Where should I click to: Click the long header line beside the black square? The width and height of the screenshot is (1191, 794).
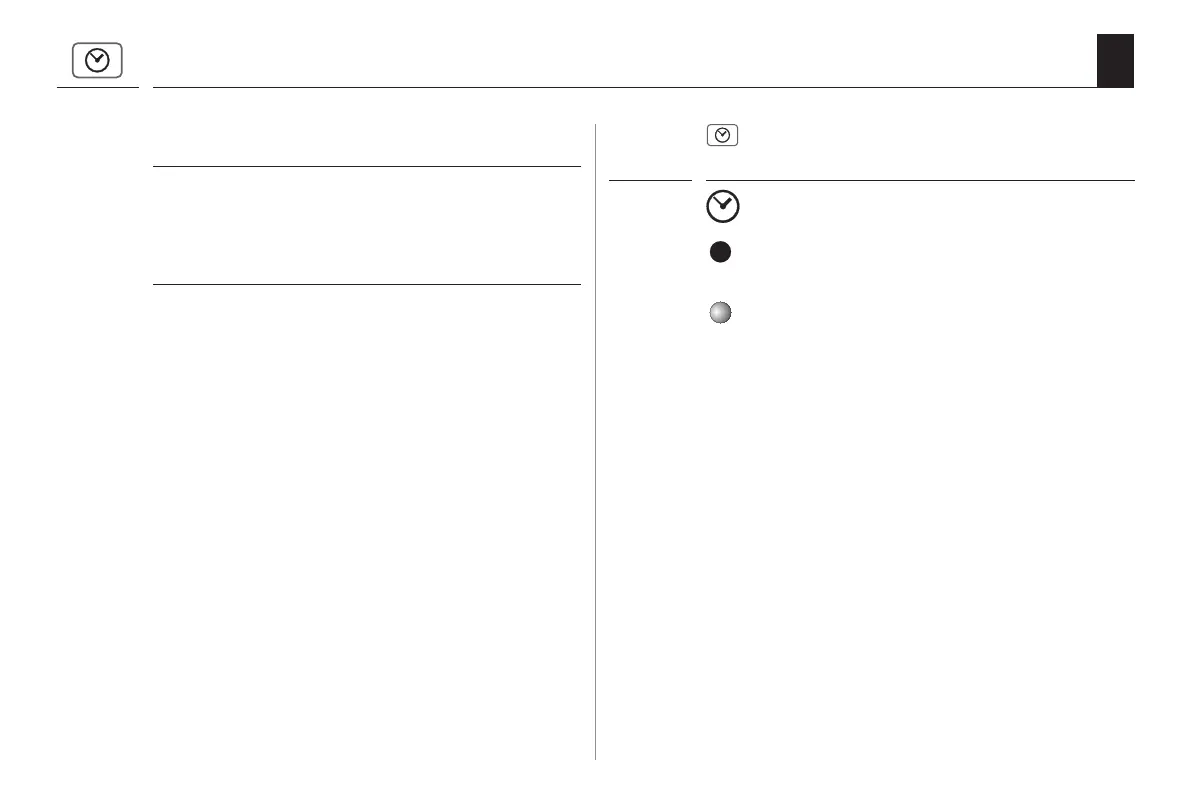click(x=620, y=87)
